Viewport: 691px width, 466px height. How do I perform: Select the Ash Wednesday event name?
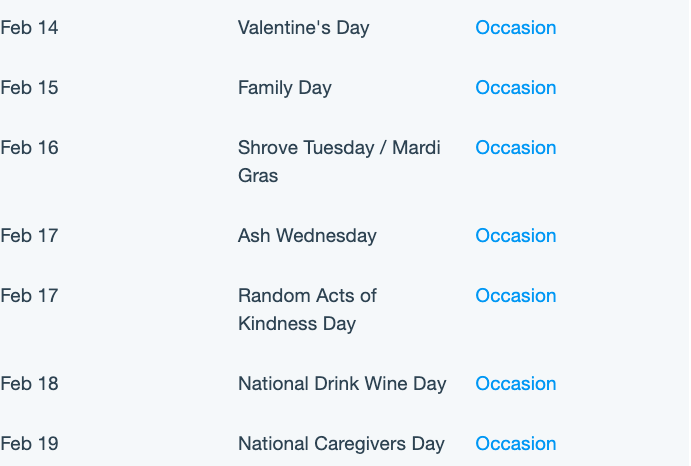[307, 236]
